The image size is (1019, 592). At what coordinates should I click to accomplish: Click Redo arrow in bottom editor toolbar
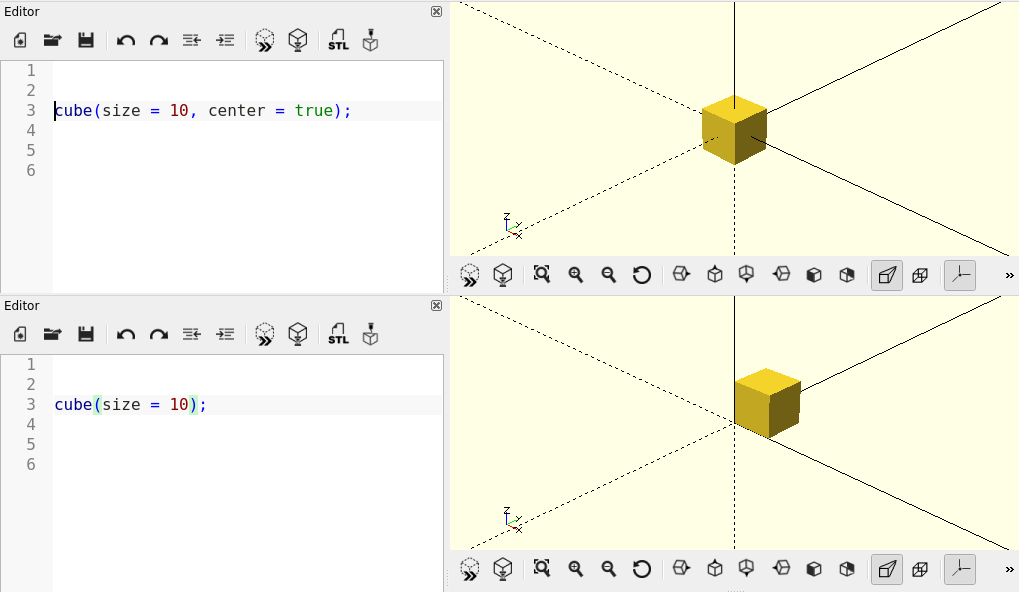tap(158, 334)
